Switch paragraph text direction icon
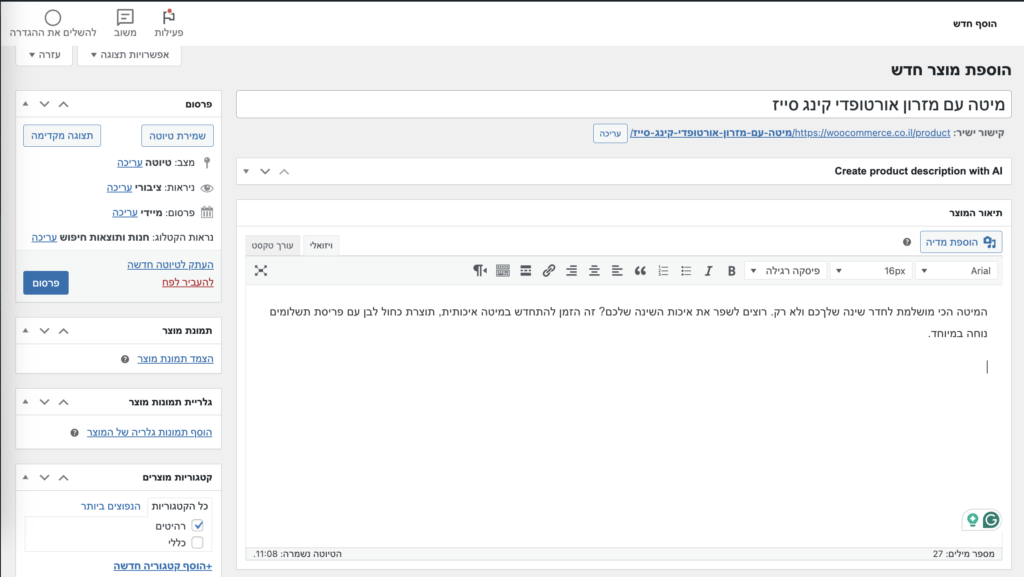 (480, 271)
